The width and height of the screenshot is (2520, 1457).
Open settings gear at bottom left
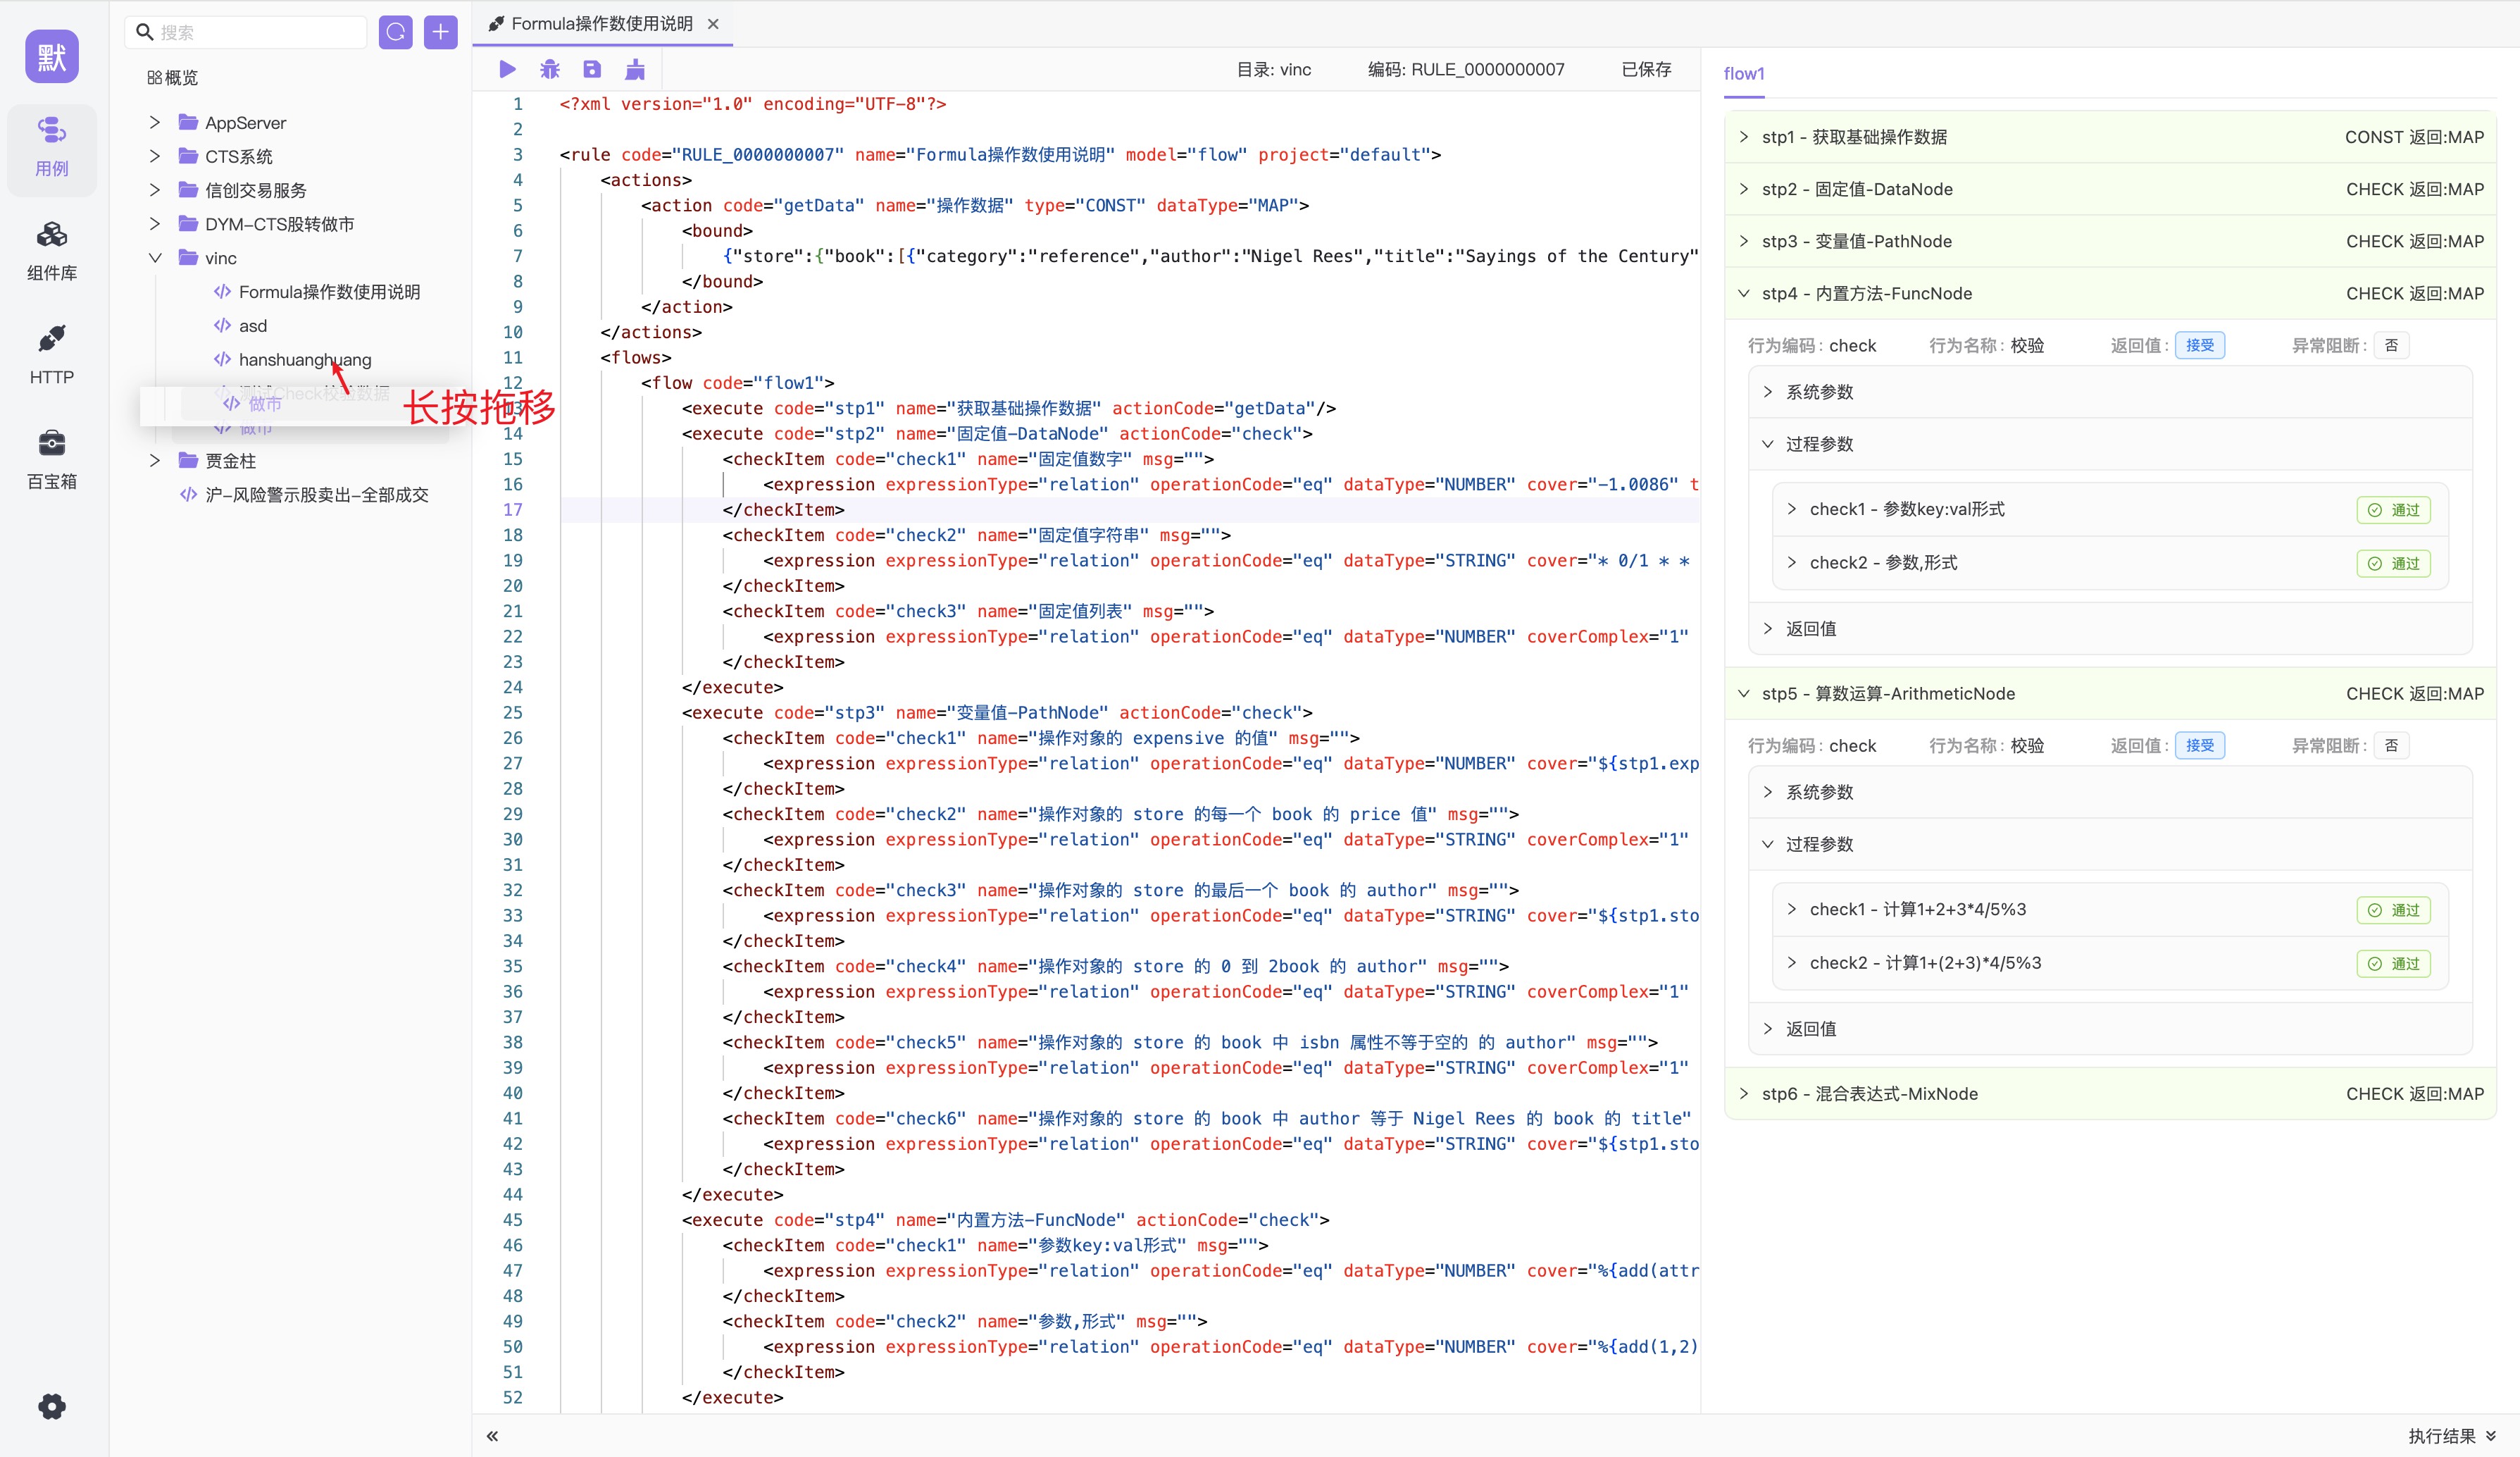[x=52, y=1406]
